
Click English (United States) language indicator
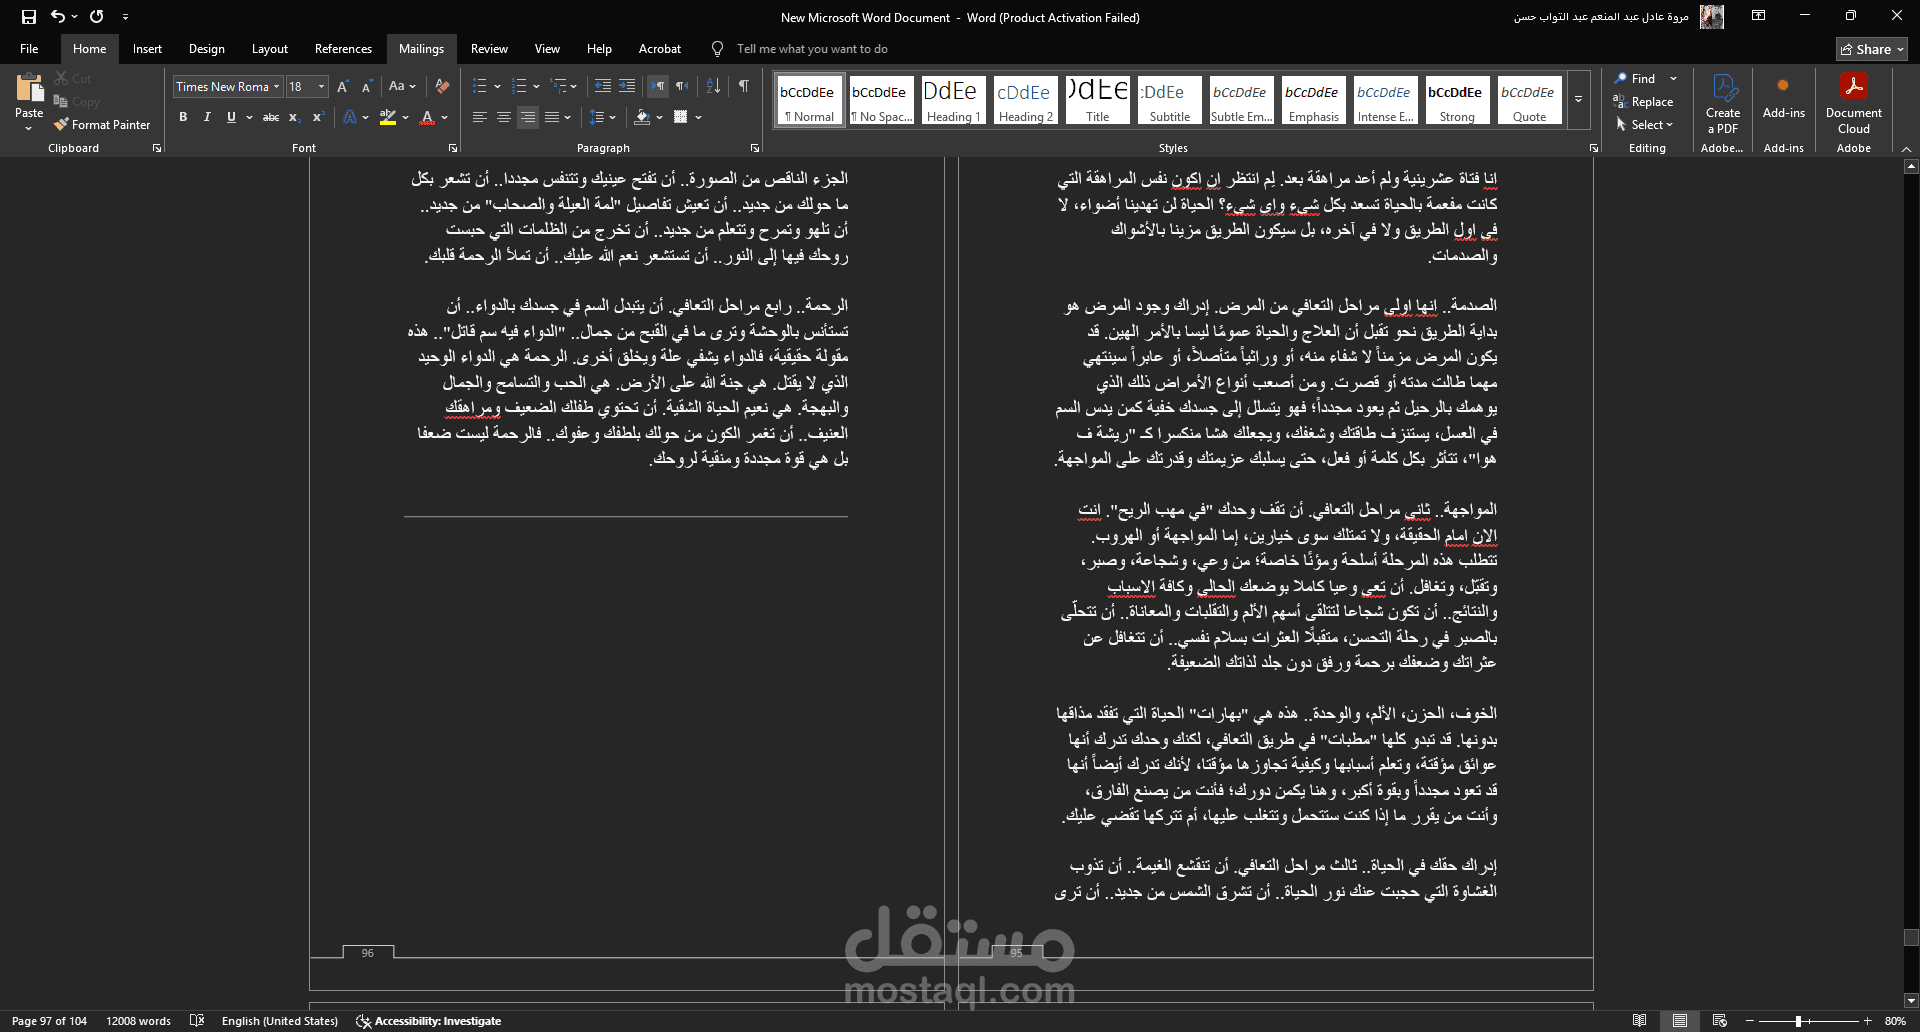tap(280, 1021)
